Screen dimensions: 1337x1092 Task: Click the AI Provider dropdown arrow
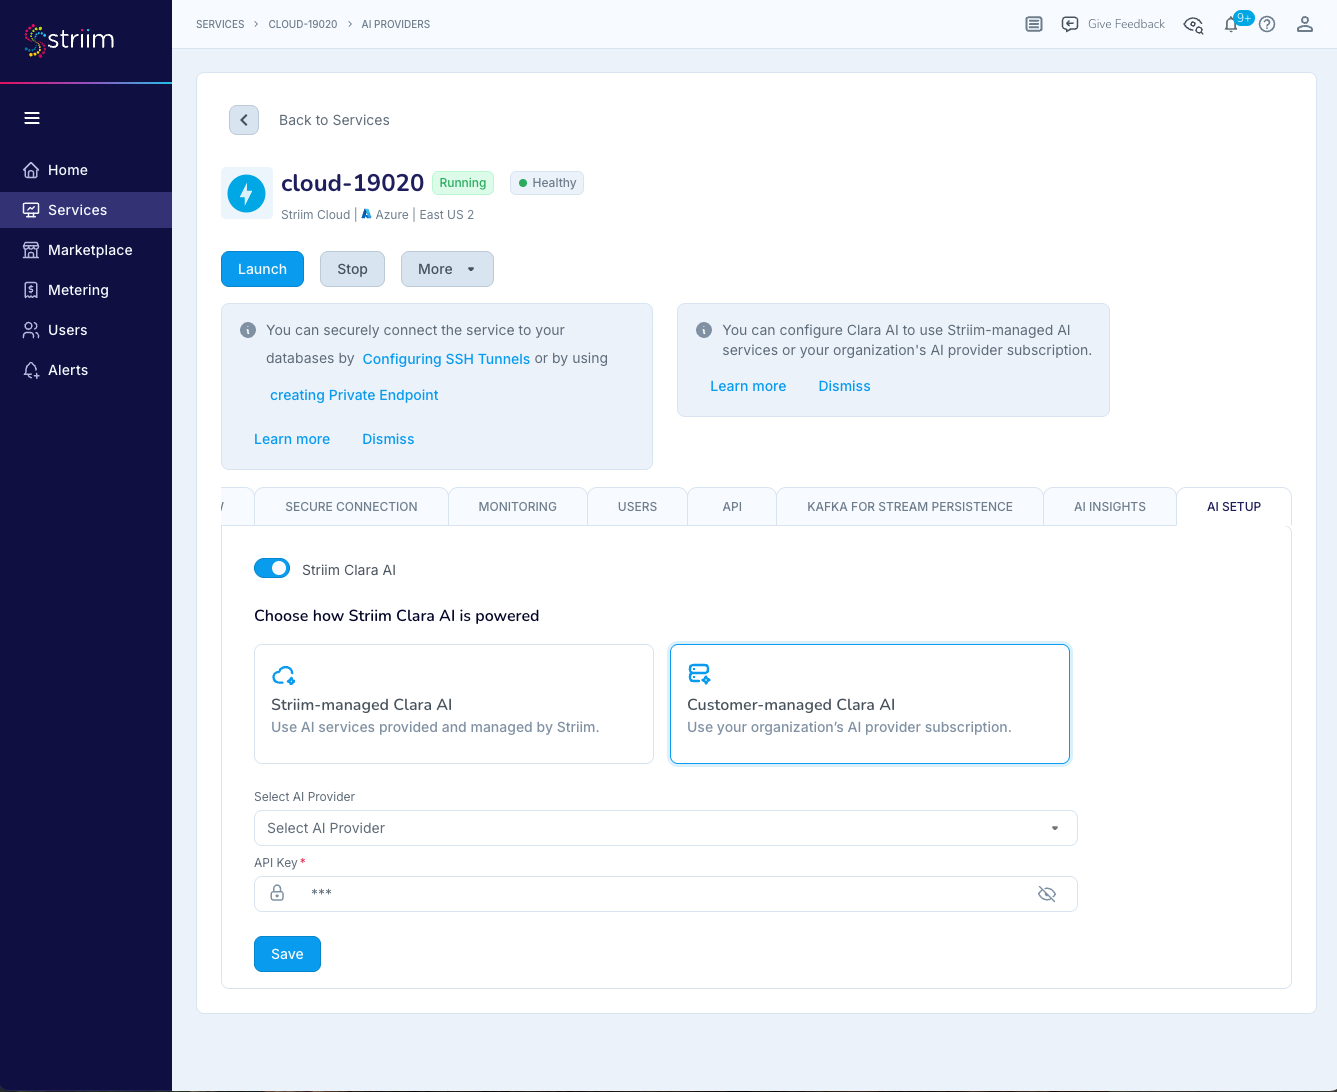1055,828
